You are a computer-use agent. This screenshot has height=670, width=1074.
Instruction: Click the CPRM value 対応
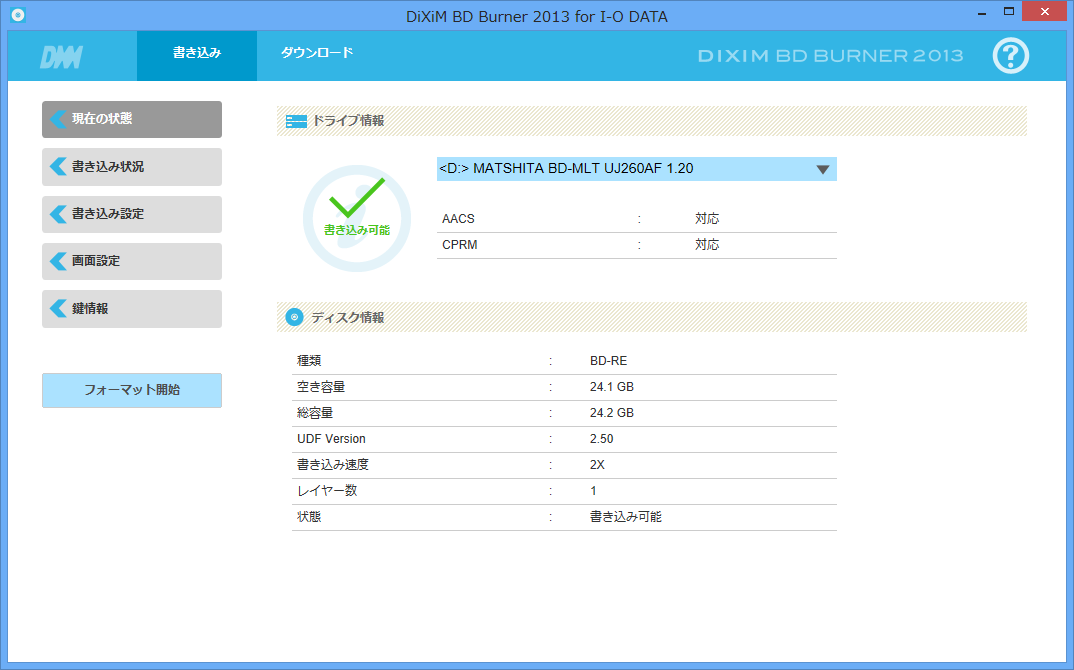[x=707, y=245]
